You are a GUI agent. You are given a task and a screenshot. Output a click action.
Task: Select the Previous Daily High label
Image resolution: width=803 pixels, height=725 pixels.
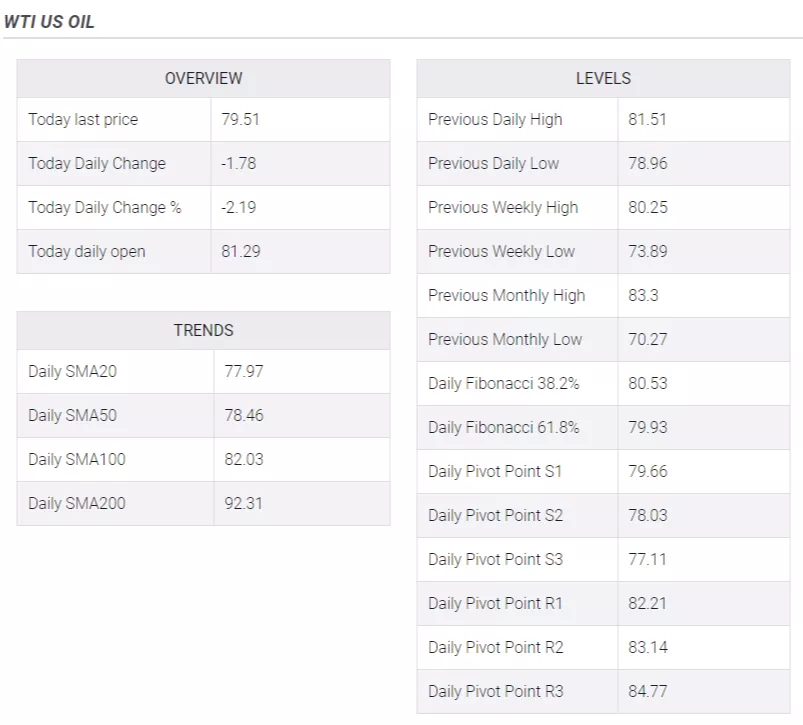click(x=495, y=119)
